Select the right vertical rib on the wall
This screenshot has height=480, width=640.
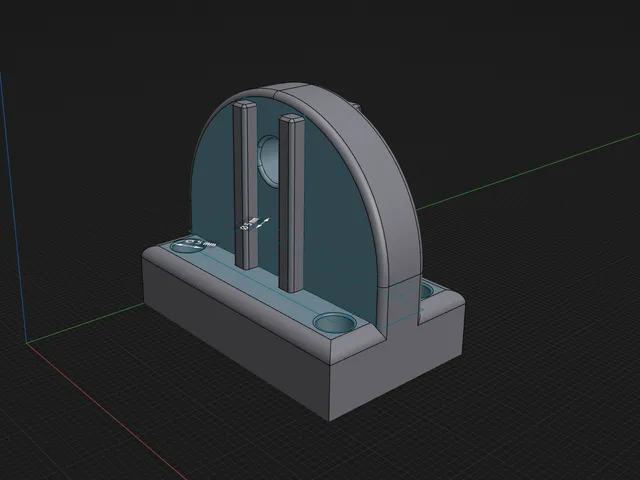tap(292, 204)
